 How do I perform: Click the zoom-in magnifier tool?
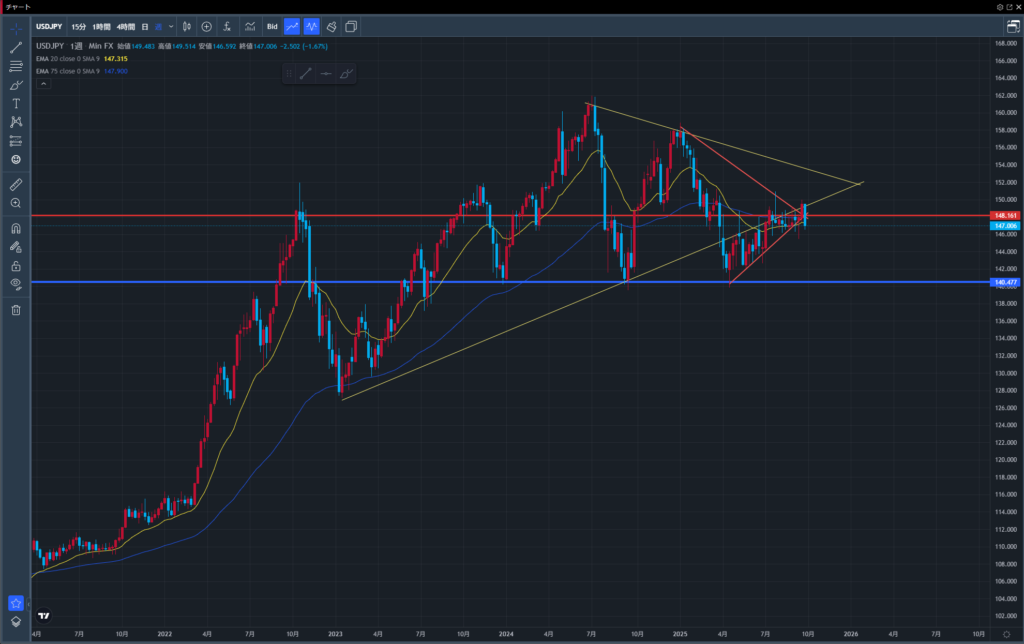point(16,203)
